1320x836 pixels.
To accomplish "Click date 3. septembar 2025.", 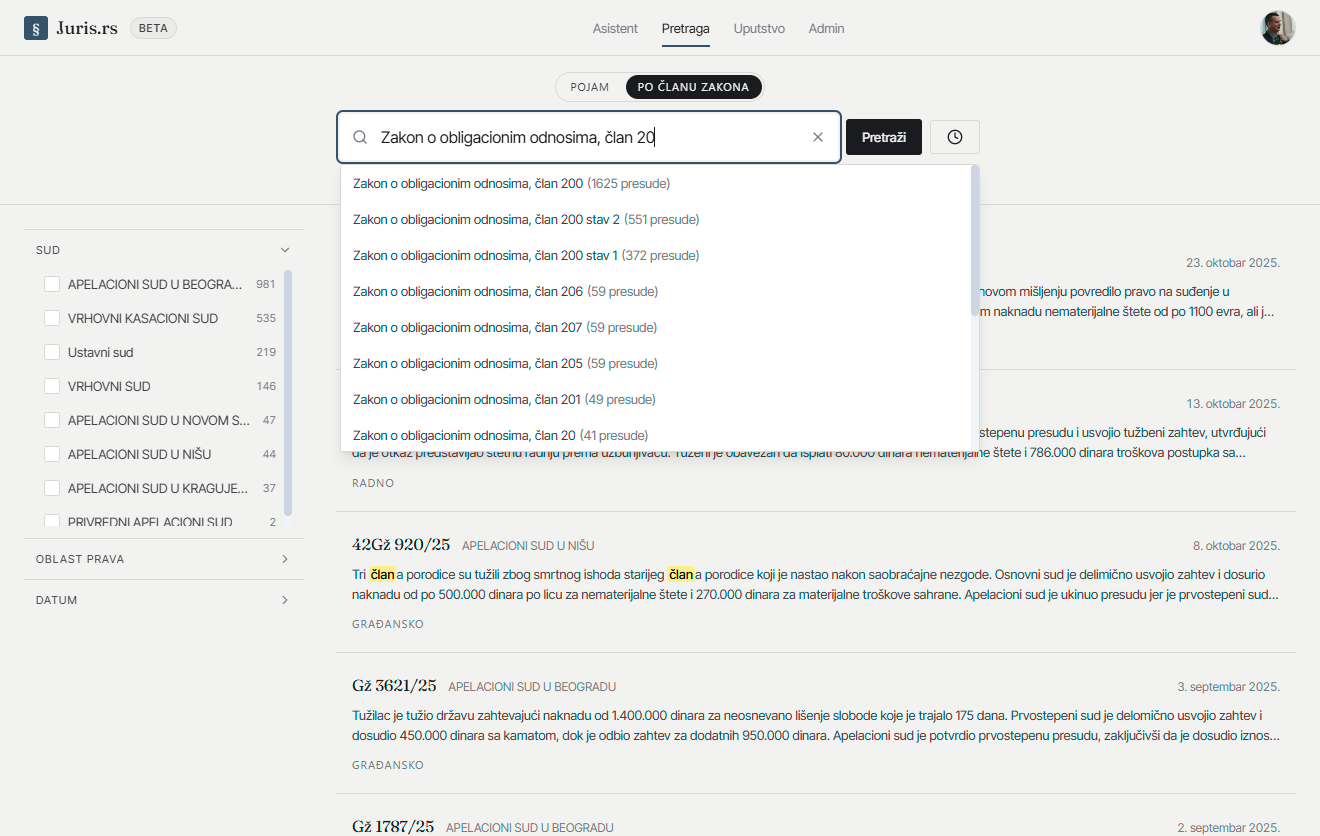I will tap(1228, 687).
